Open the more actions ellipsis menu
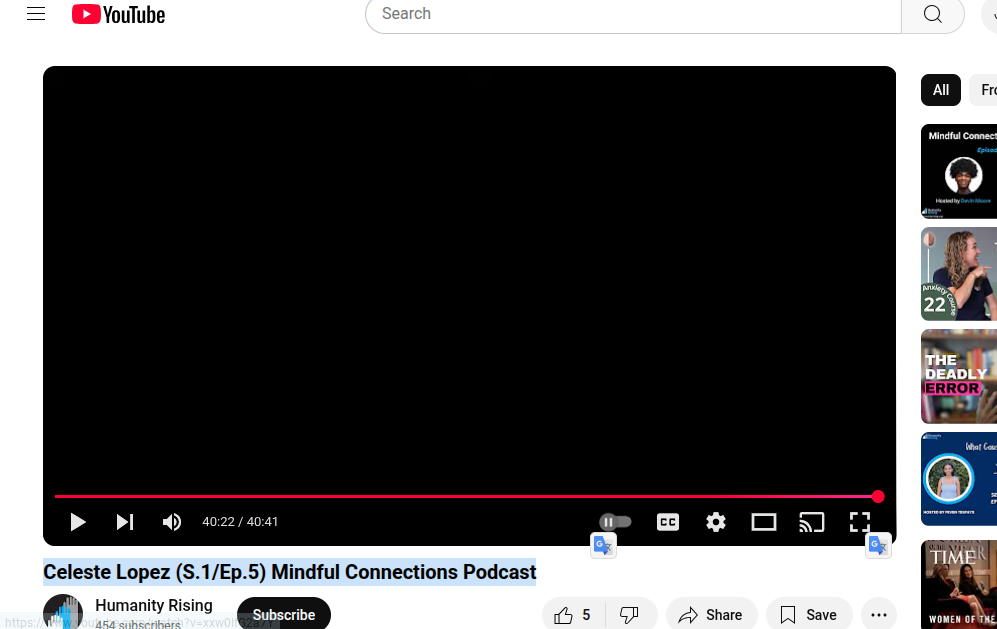Screen dimensions: 997x629 coord(879,615)
